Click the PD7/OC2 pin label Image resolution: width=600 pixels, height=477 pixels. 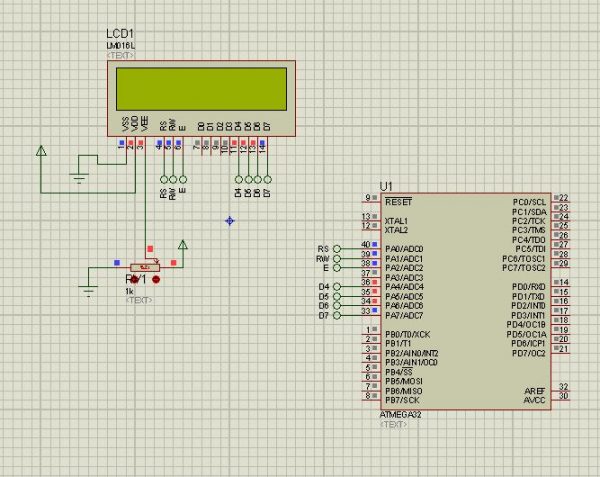529,353
